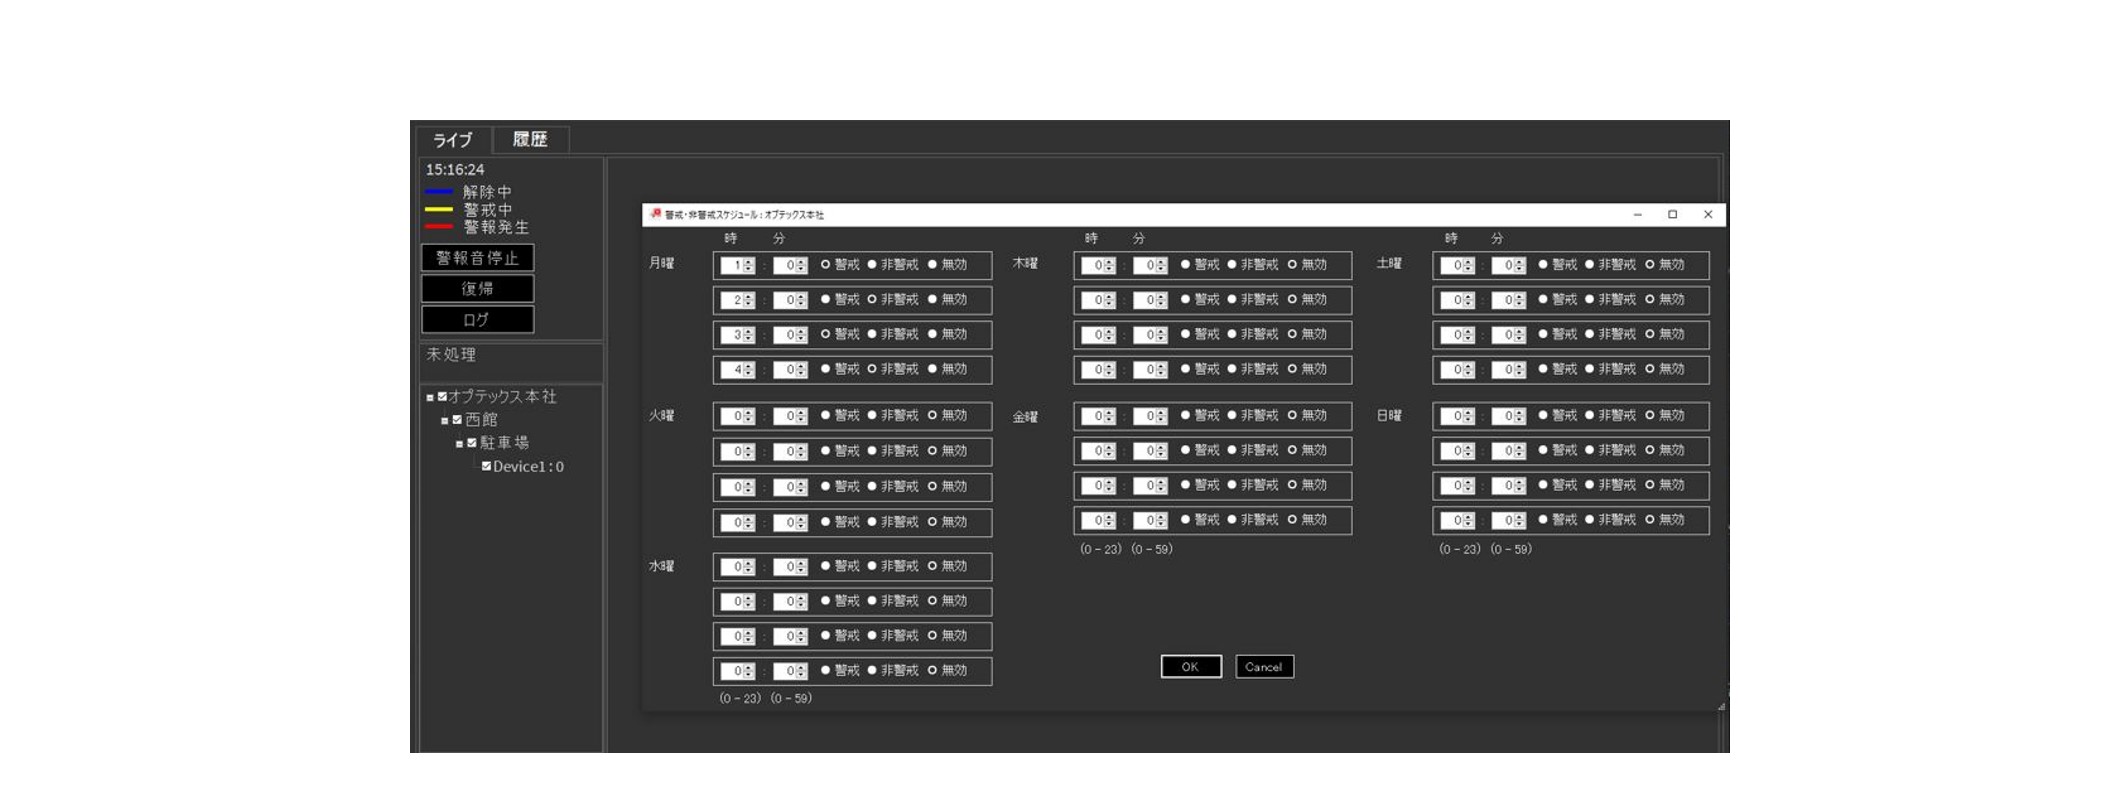Uncheck the 駐車場 checkbox
This screenshot has width=2118, height=791.
point(472,443)
